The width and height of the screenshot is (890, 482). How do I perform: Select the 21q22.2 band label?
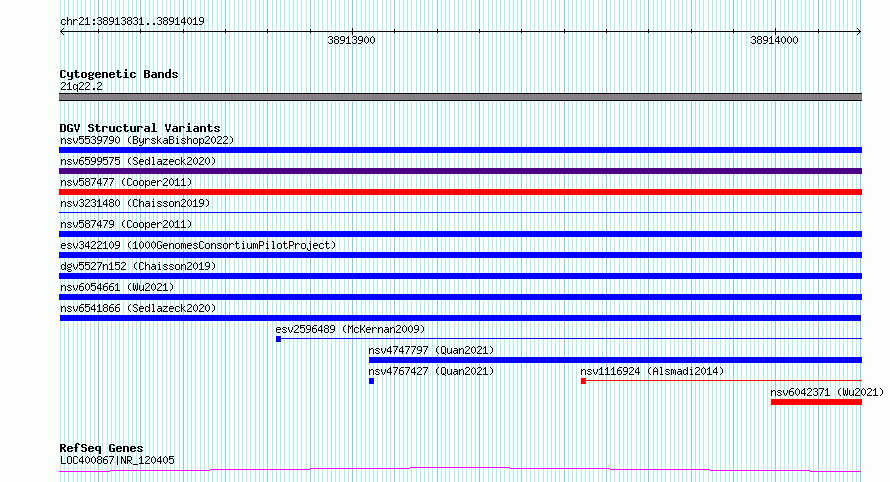point(81,86)
